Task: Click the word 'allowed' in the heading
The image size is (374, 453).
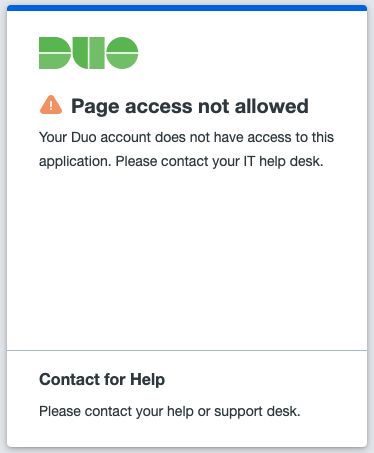Action: pyautogui.click(x=271, y=106)
